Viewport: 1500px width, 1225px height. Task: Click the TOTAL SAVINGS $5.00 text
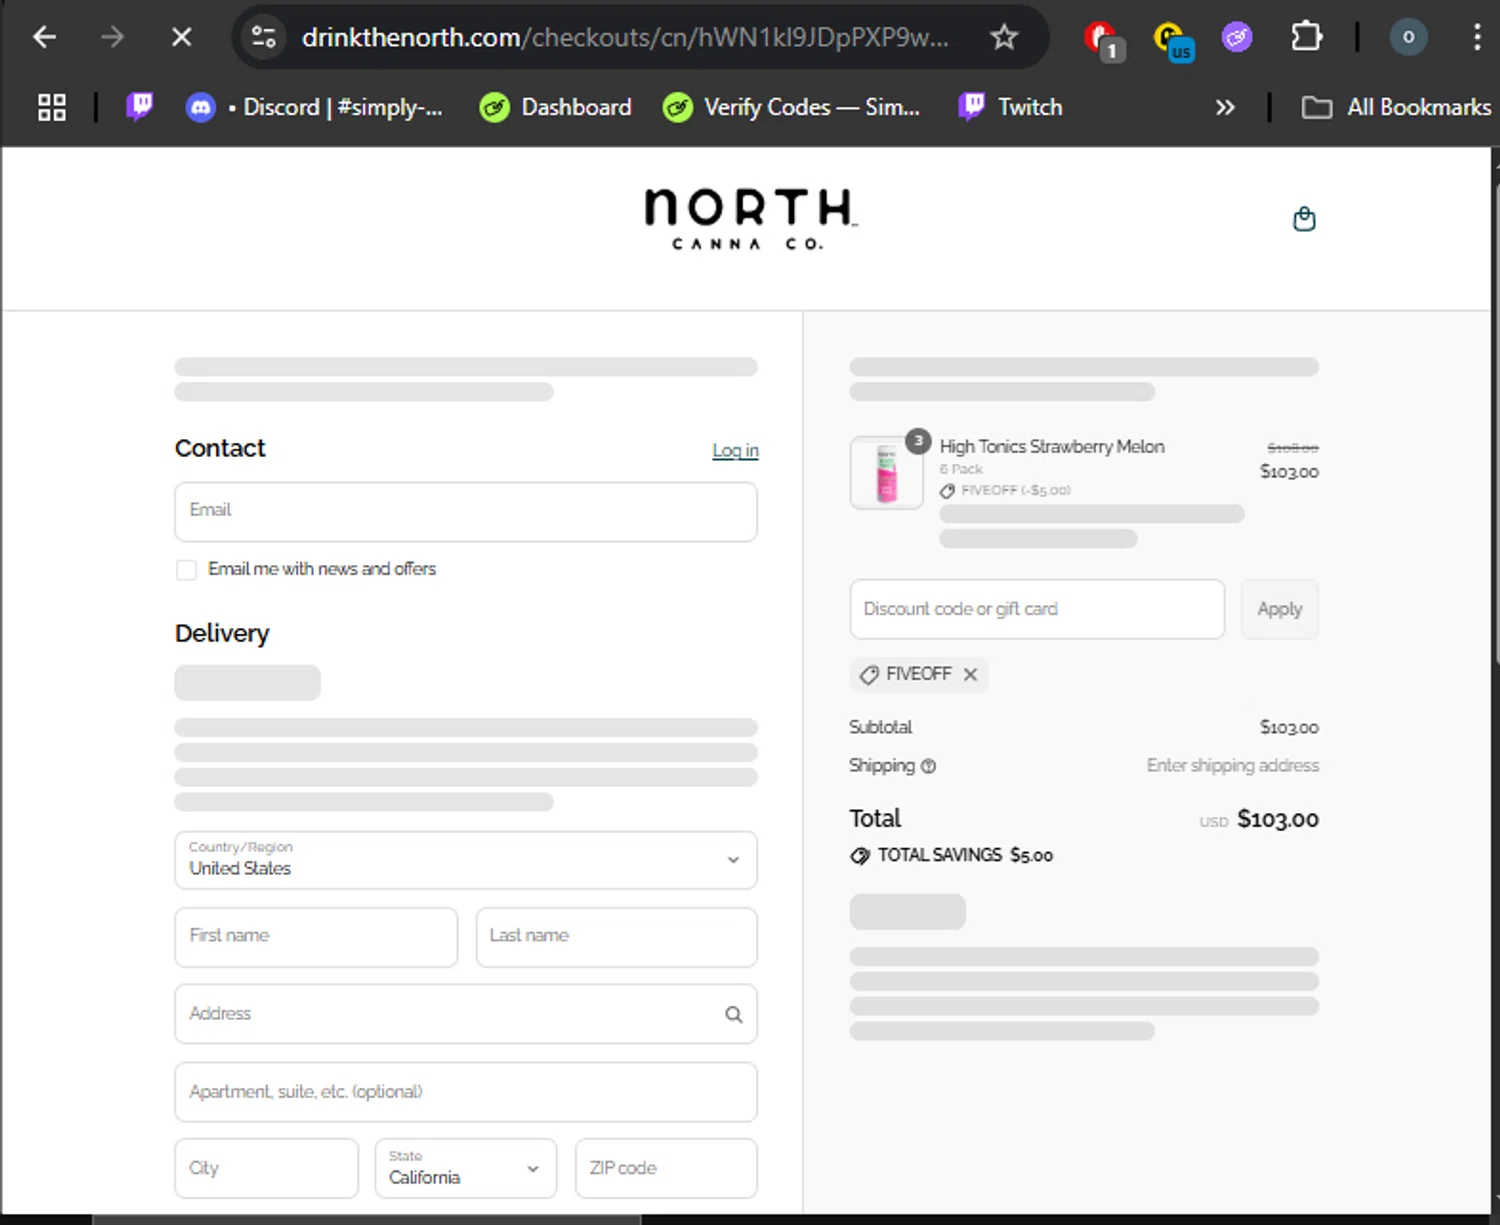pos(965,856)
